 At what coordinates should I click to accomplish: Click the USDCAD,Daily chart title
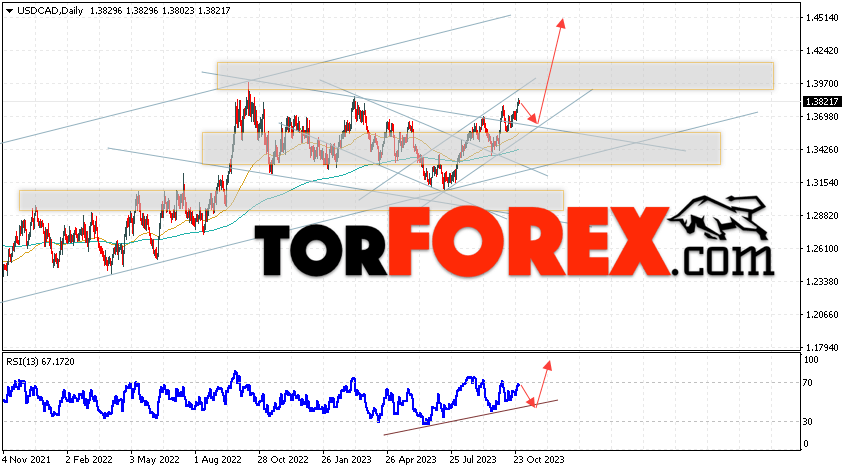pyautogui.click(x=50, y=11)
